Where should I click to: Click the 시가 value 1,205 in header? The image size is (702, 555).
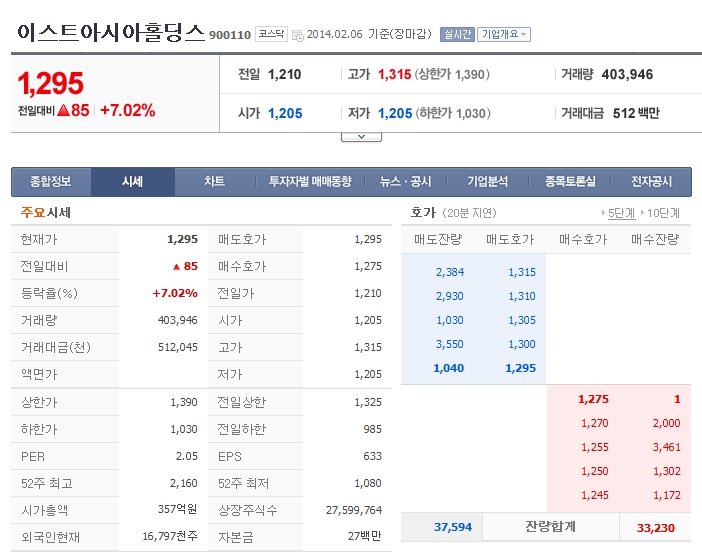(x=285, y=113)
